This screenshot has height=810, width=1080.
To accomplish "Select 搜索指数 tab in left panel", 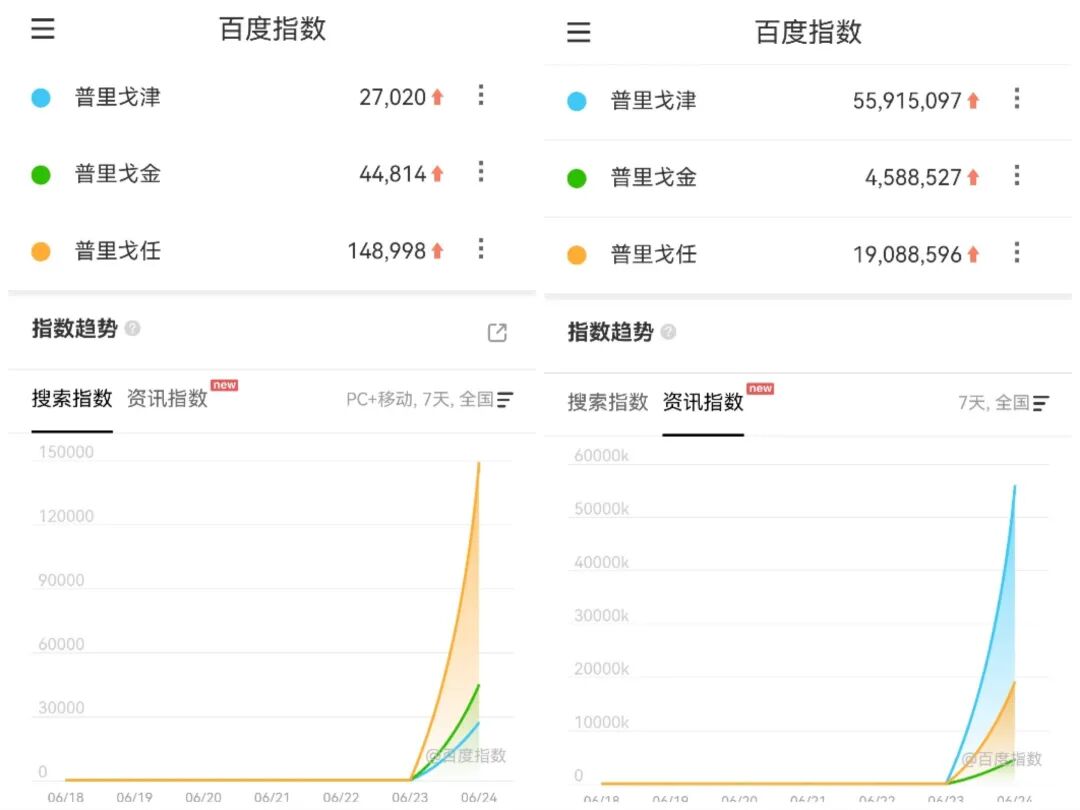I will tap(72, 398).
